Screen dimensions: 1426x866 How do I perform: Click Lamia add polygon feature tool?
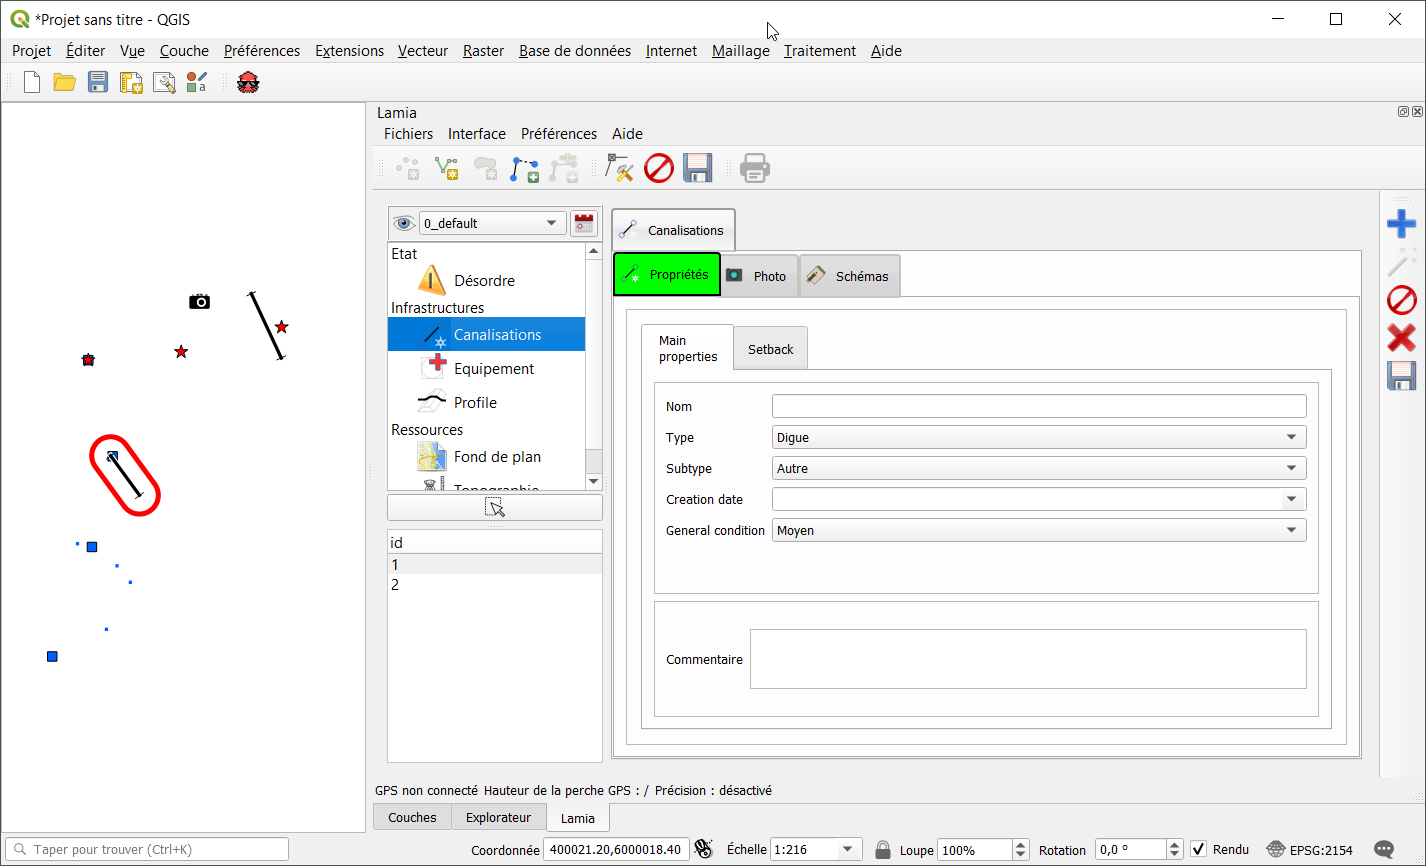(x=485, y=169)
